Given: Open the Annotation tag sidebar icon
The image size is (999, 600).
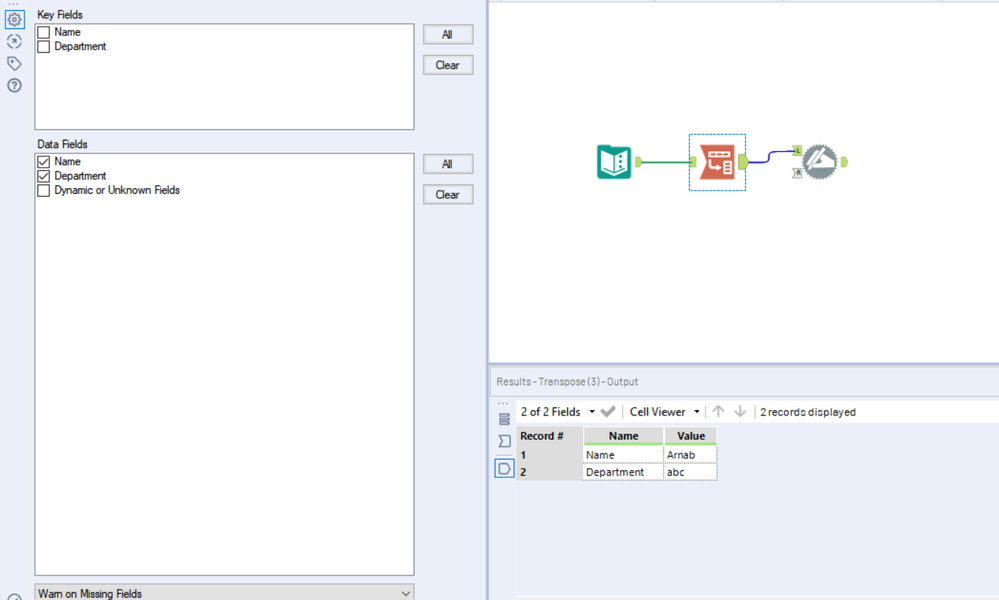Looking at the screenshot, I should click(14, 63).
